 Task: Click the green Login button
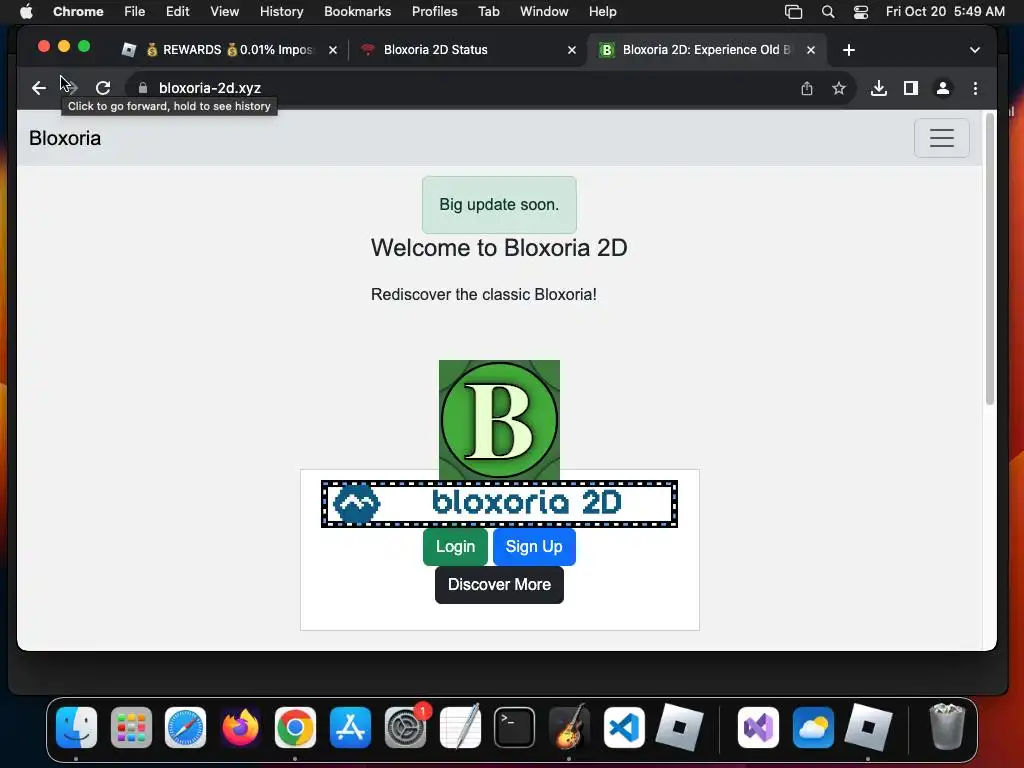pyautogui.click(x=455, y=547)
